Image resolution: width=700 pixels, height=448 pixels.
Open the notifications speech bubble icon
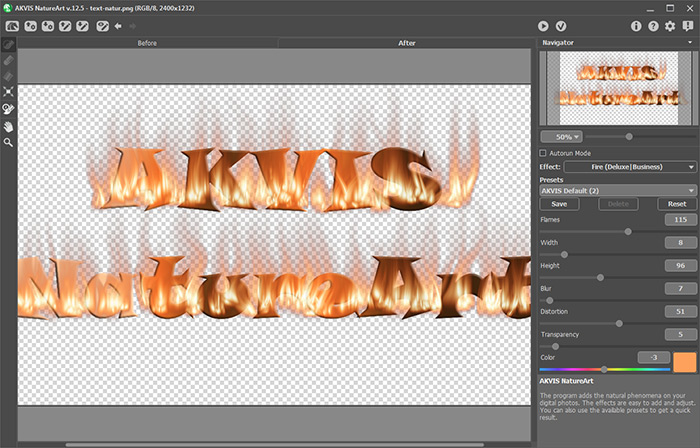(688, 26)
